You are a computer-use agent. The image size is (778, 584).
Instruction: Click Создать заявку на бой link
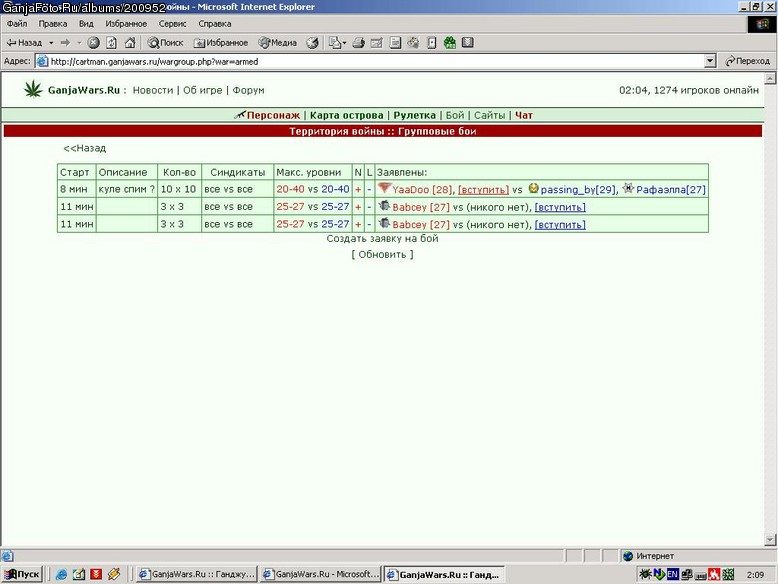click(382, 238)
